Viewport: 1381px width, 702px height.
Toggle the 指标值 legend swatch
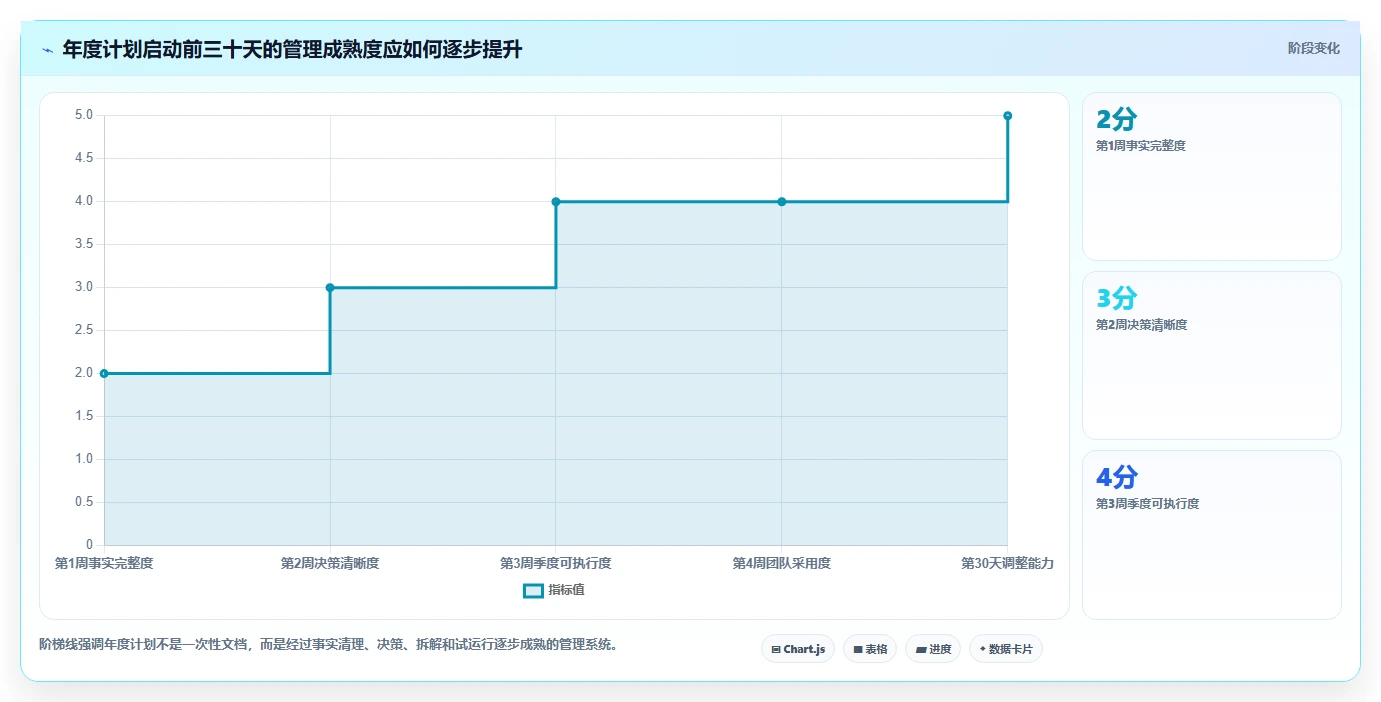pyautogui.click(x=534, y=590)
